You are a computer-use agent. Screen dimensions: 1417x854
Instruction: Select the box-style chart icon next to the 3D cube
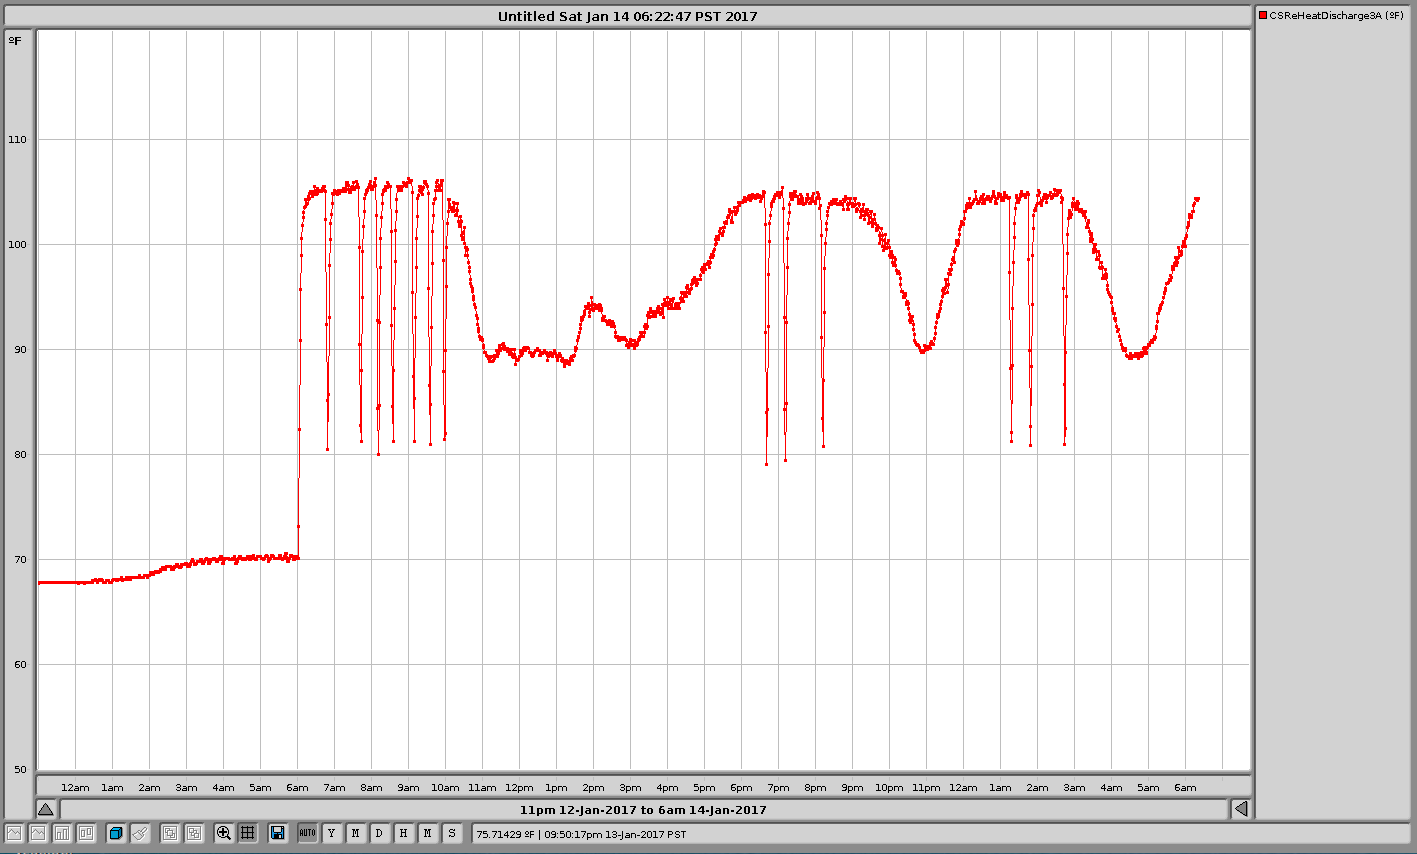pyautogui.click(x=86, y=833)
